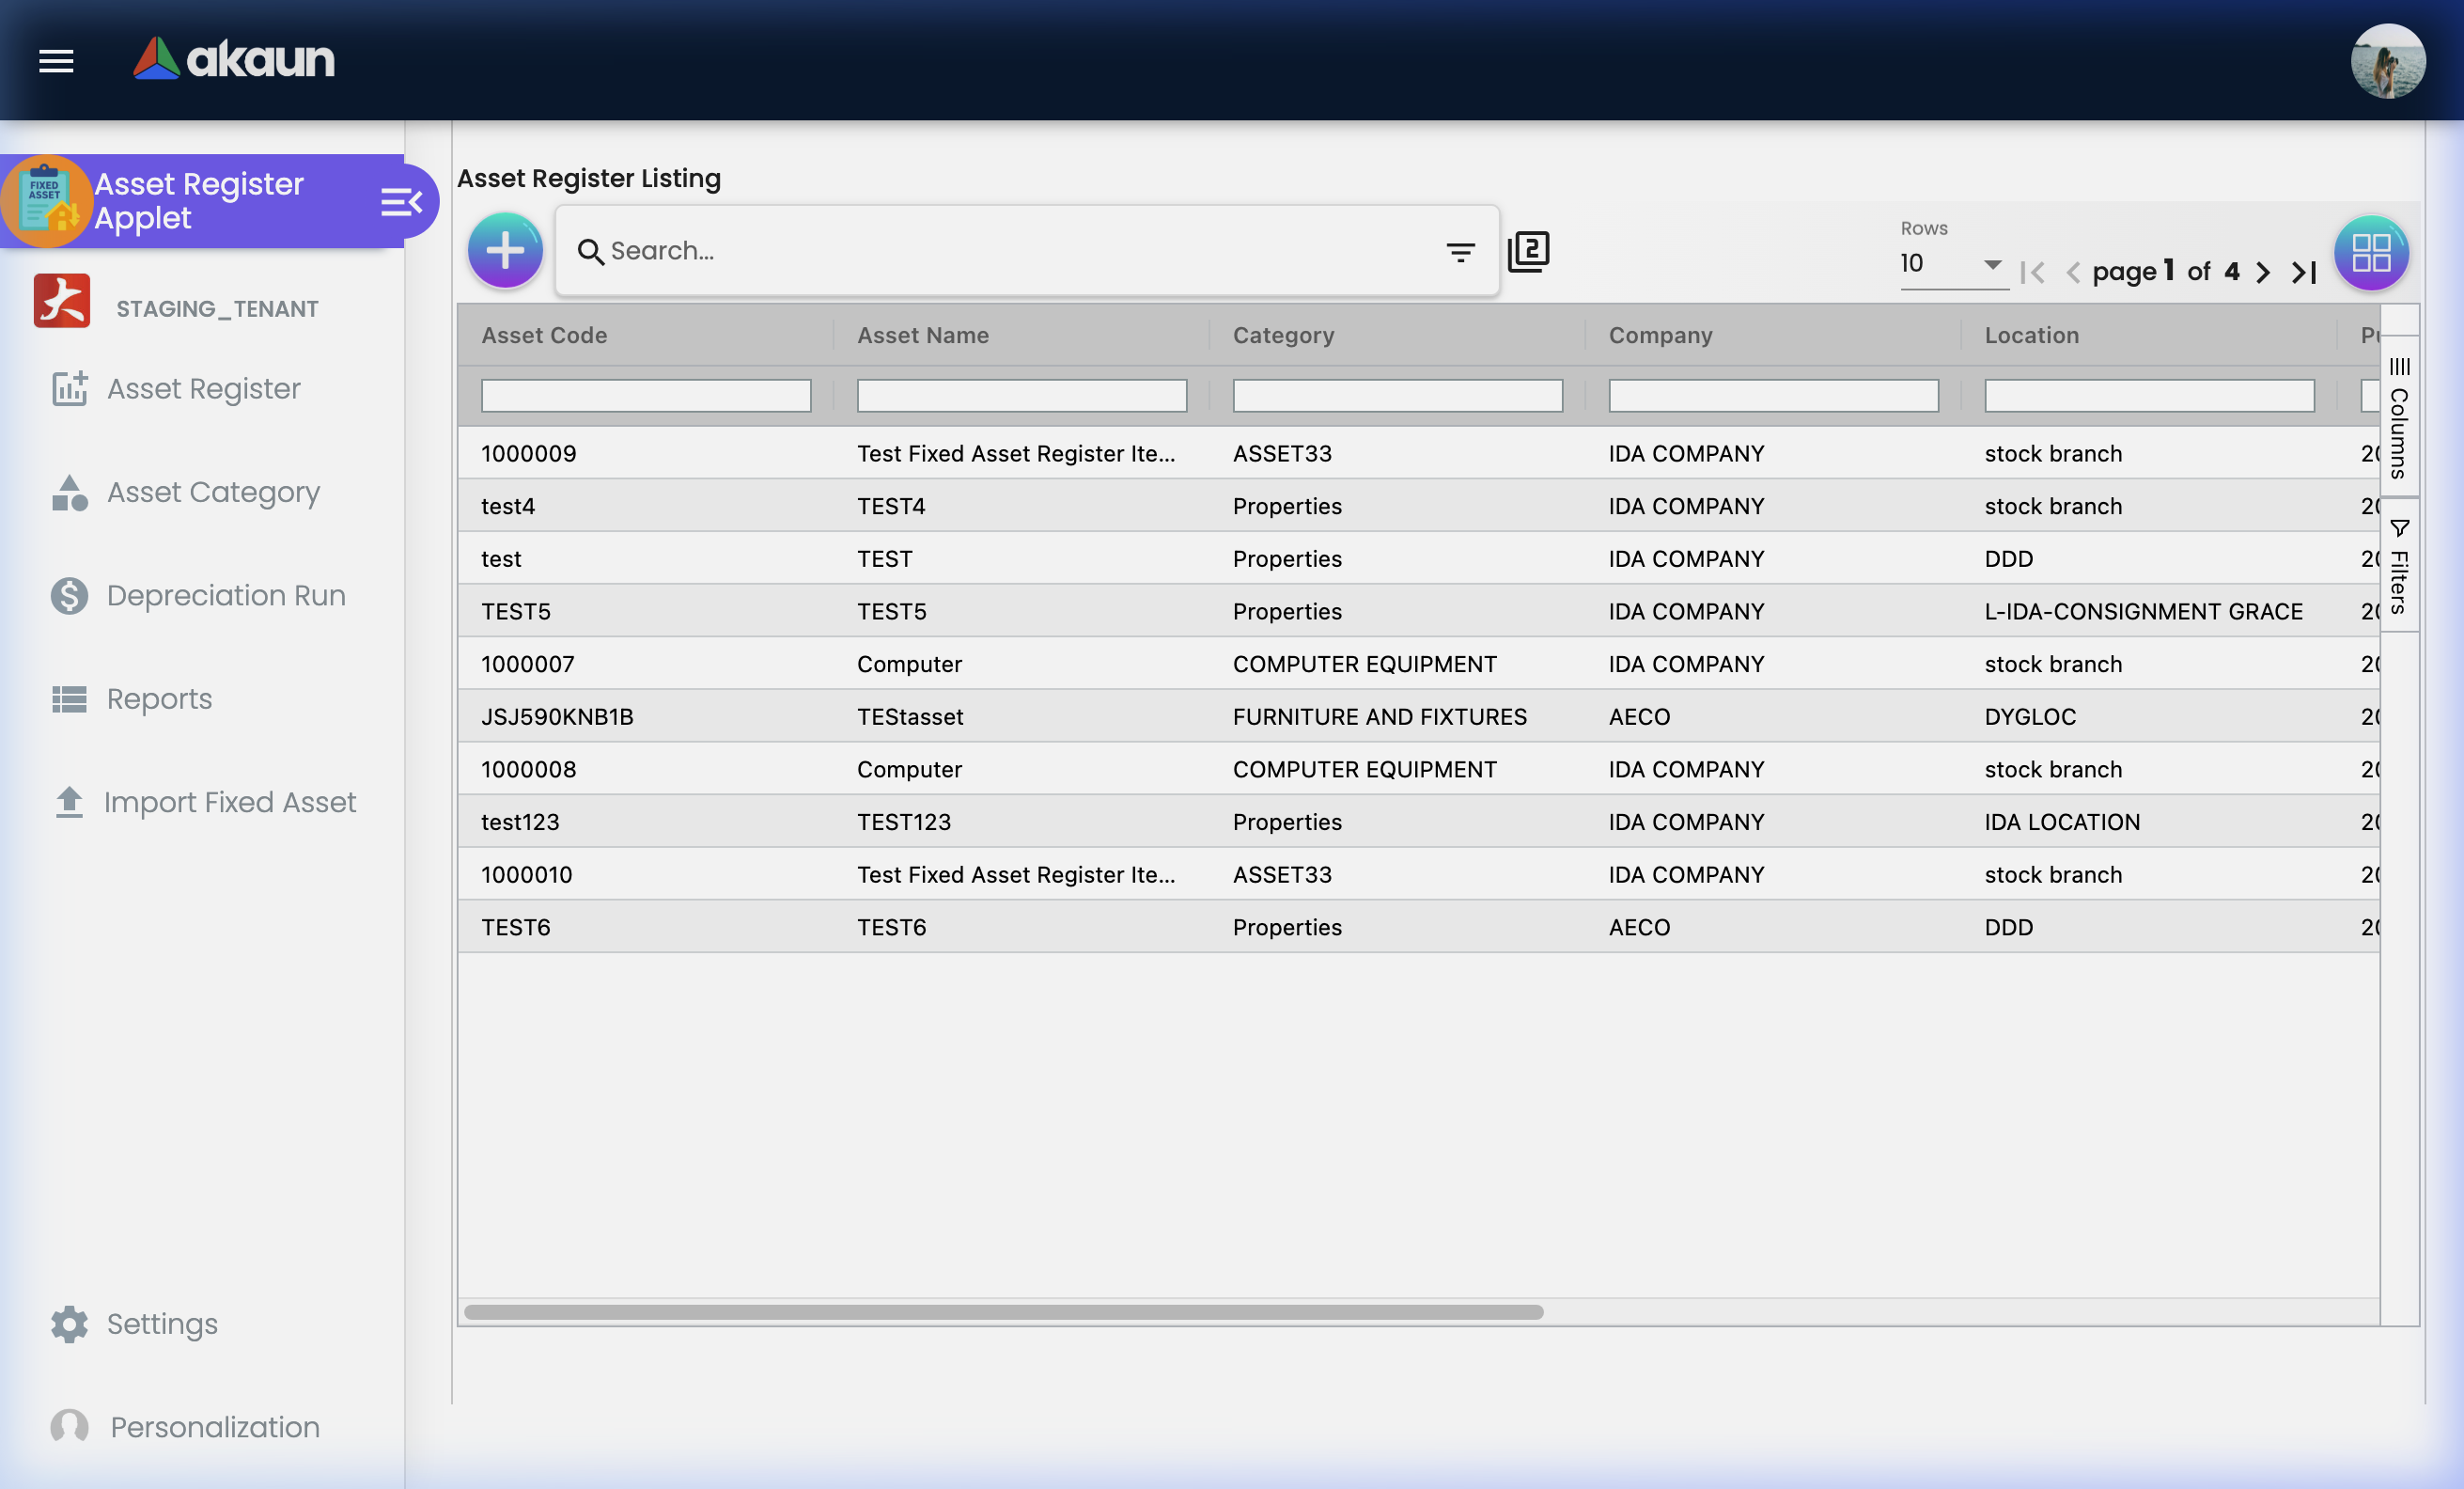The height and width of the screenshot is (1489, 2464).
Task: Click into the Asset Code filter field
Action: pos(645,395)
